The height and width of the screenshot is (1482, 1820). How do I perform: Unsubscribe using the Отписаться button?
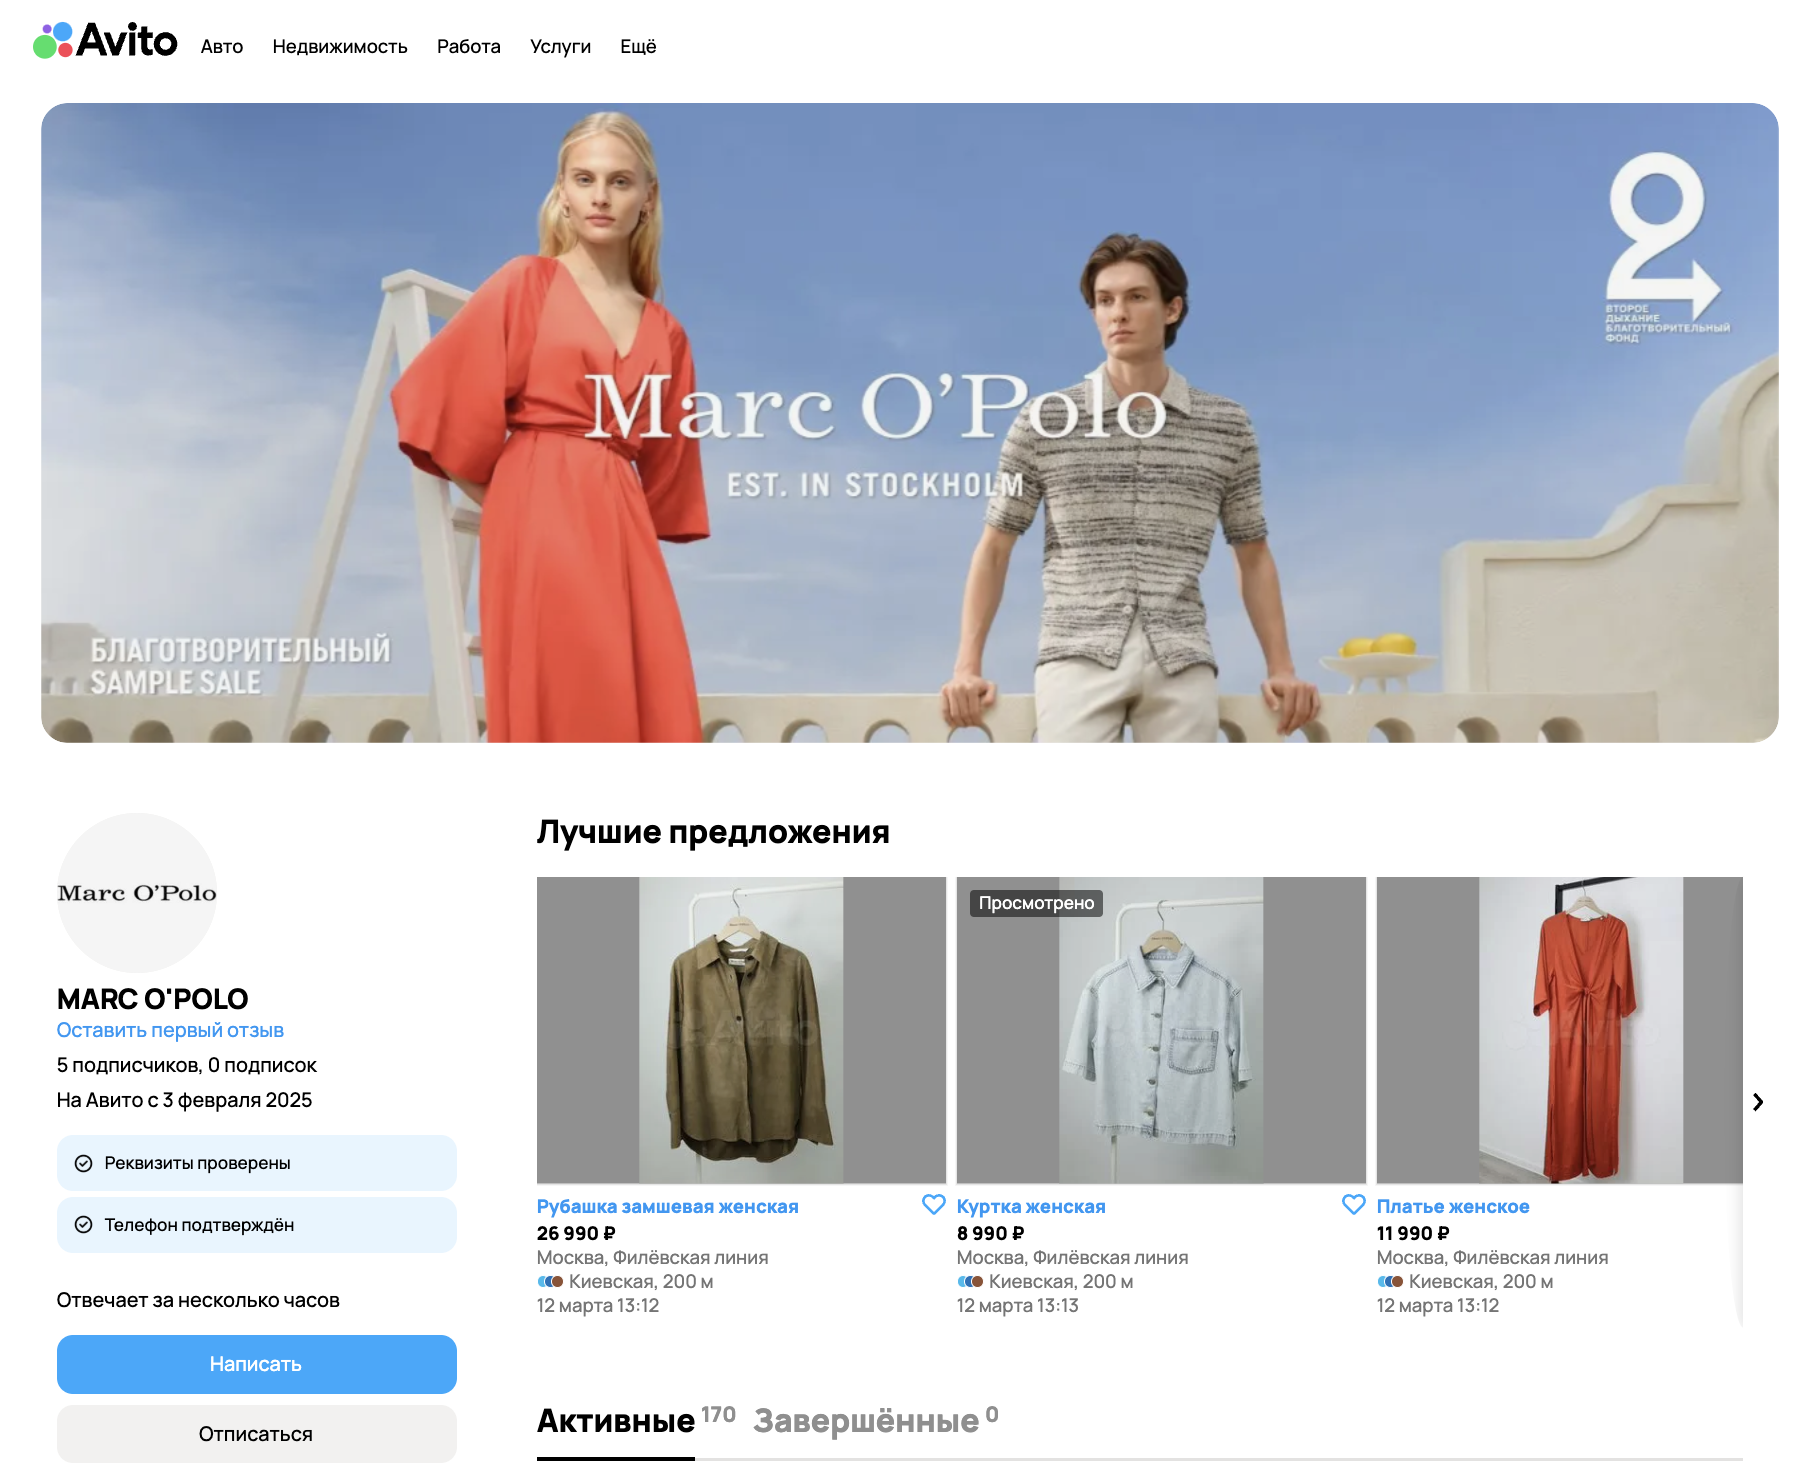pos(256,1434)
